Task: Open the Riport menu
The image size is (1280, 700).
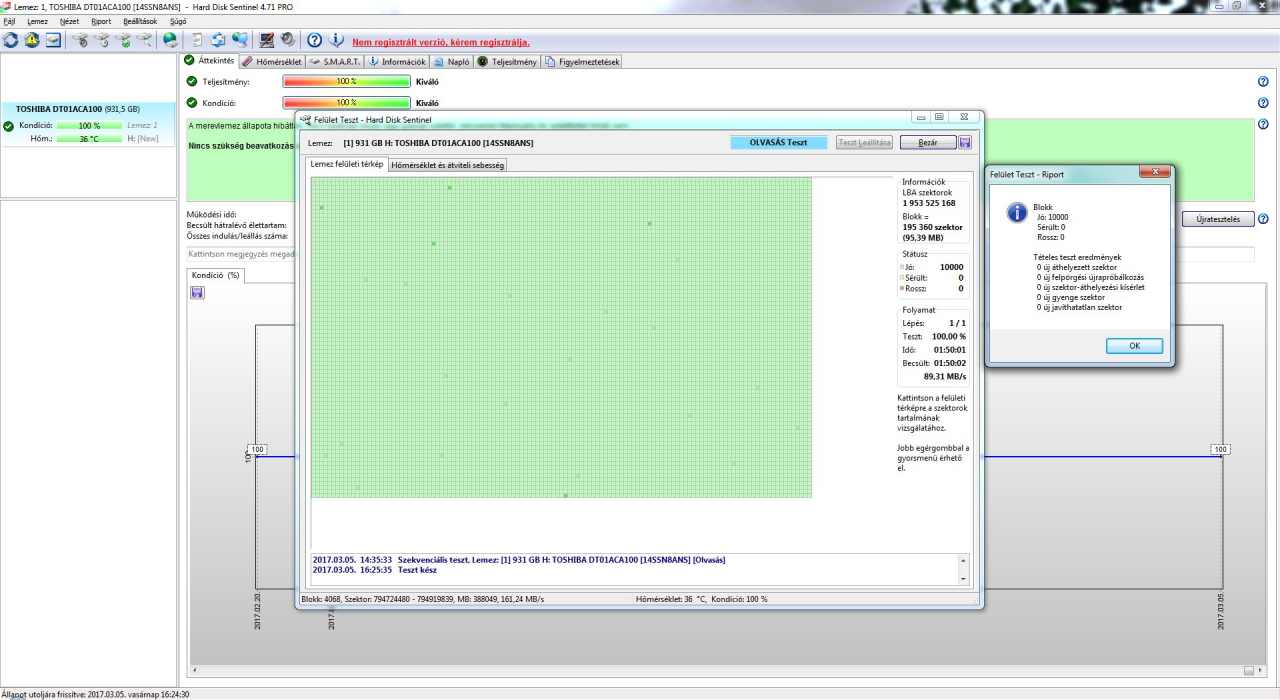Action: click(x=101, y=21)
